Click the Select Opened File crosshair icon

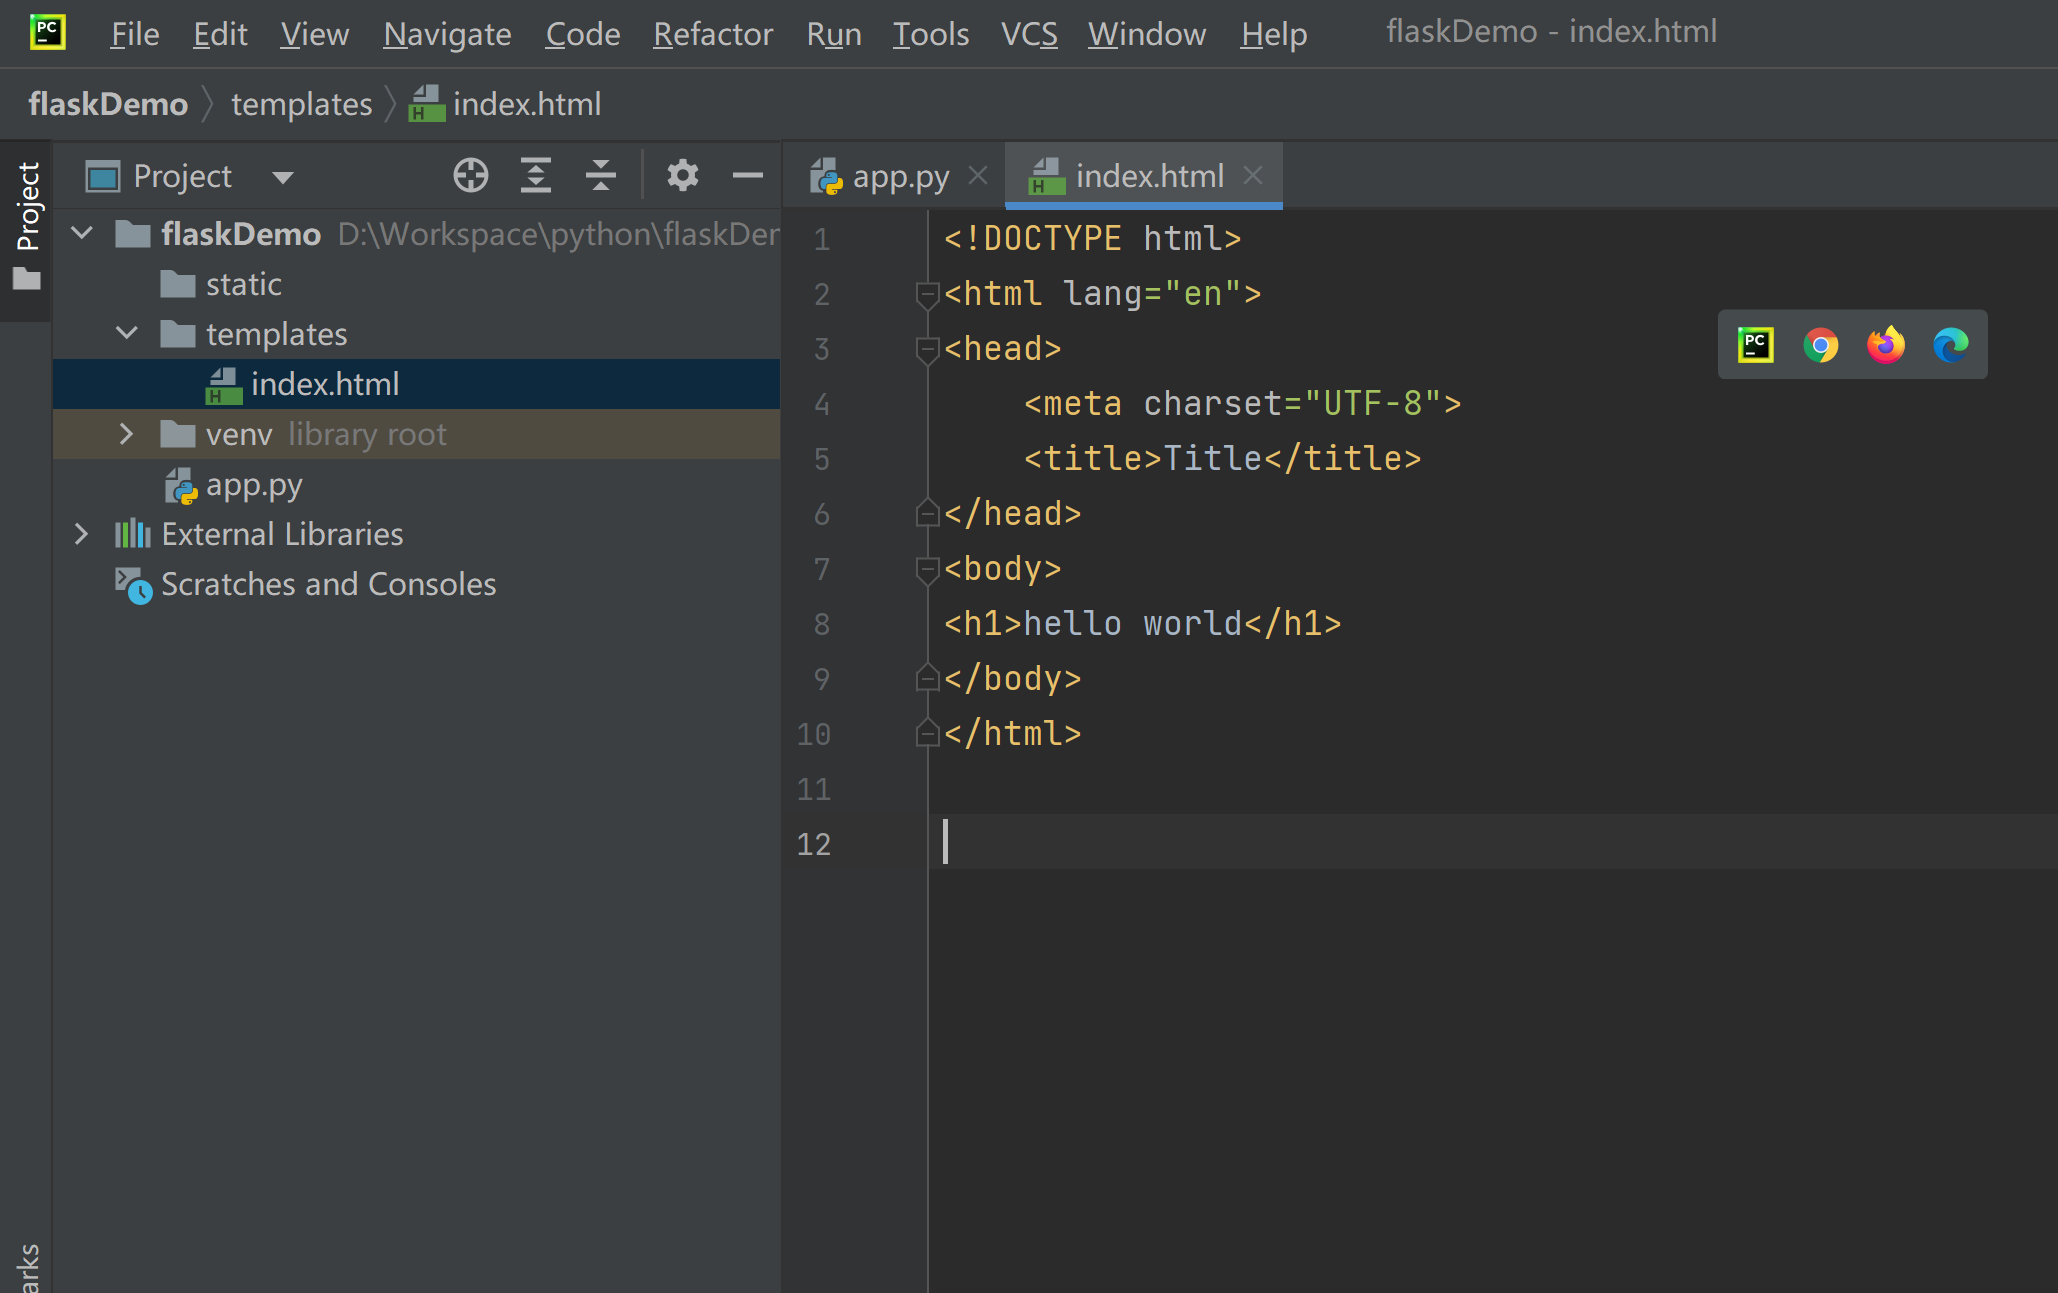(x=471, y=176)
